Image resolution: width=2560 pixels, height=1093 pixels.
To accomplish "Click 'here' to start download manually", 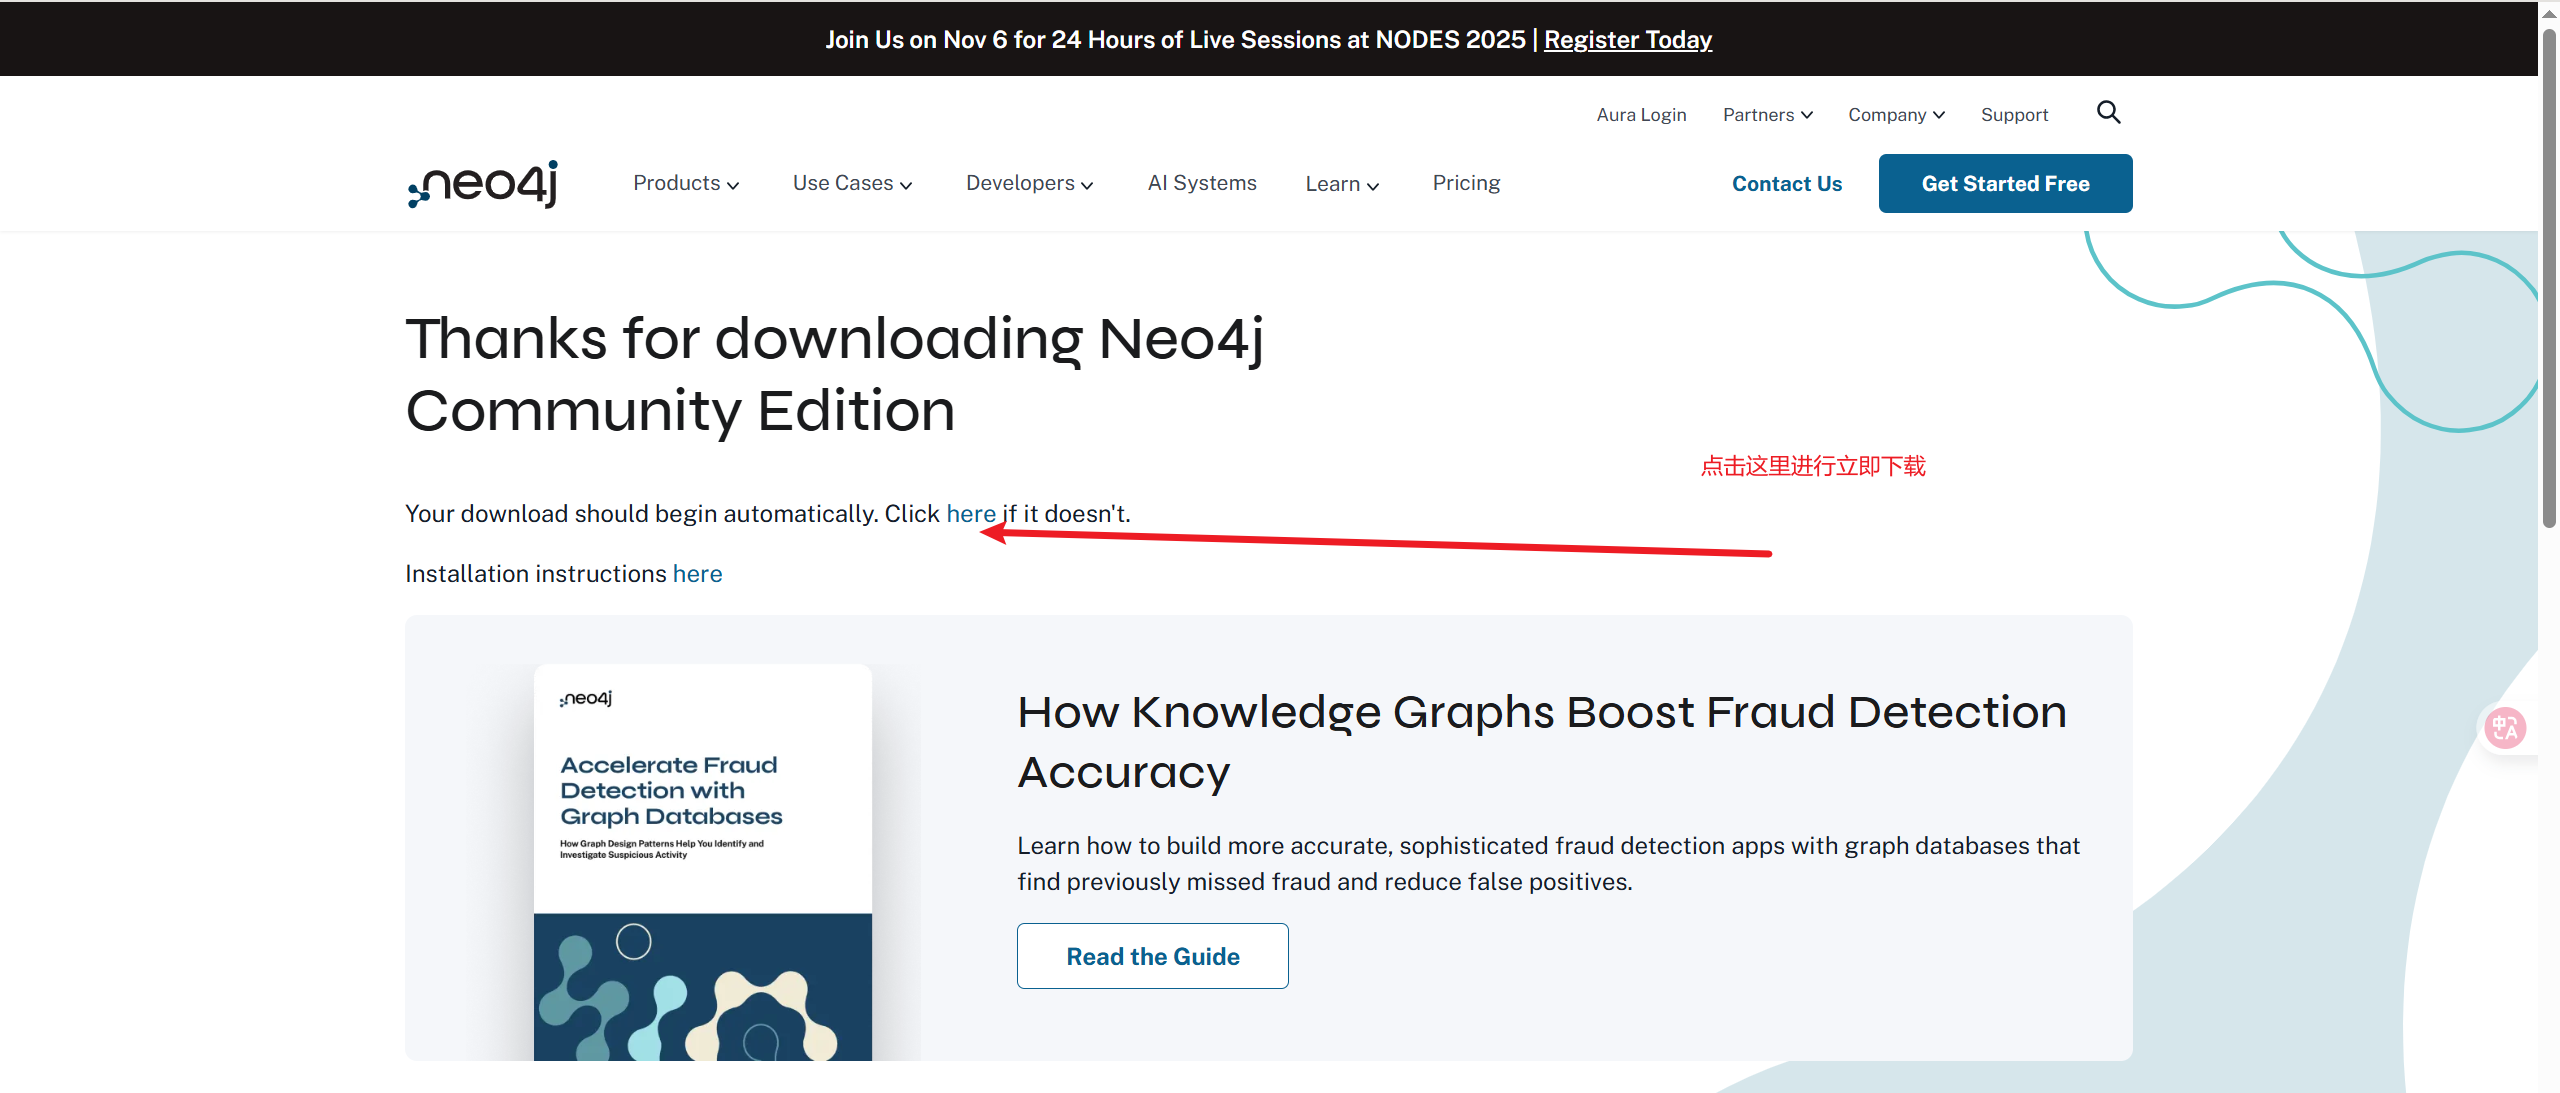I will 971,514.
